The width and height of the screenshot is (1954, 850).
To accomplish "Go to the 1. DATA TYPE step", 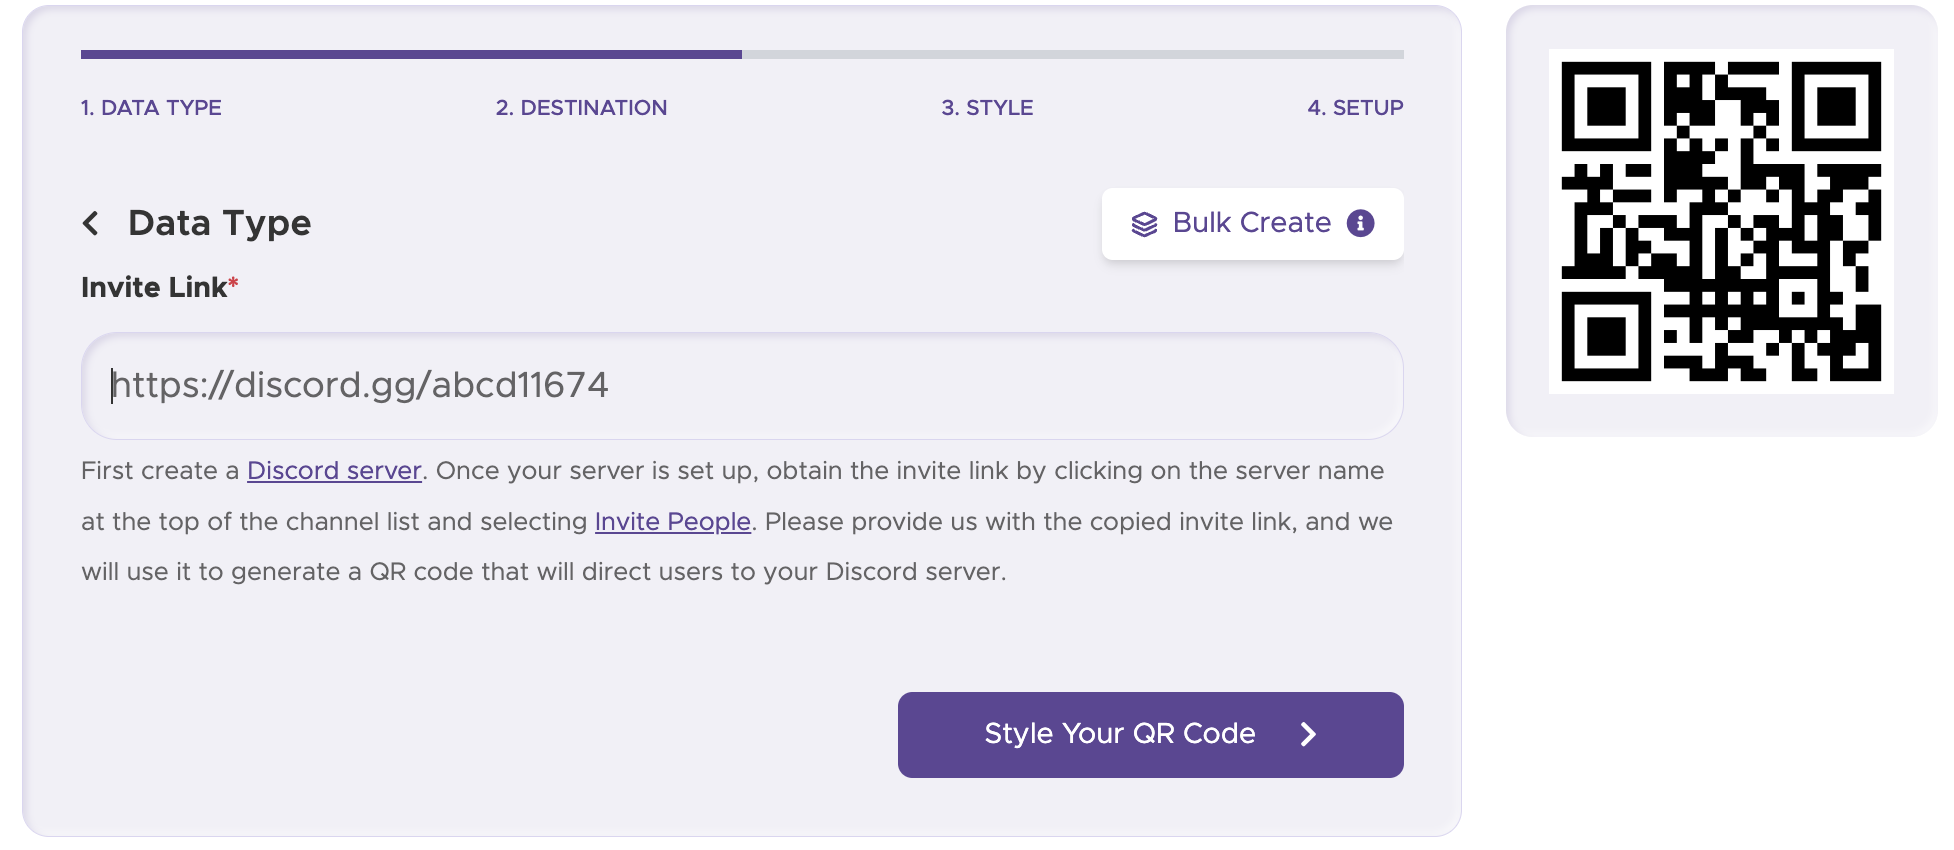I will tap(151, 108).
